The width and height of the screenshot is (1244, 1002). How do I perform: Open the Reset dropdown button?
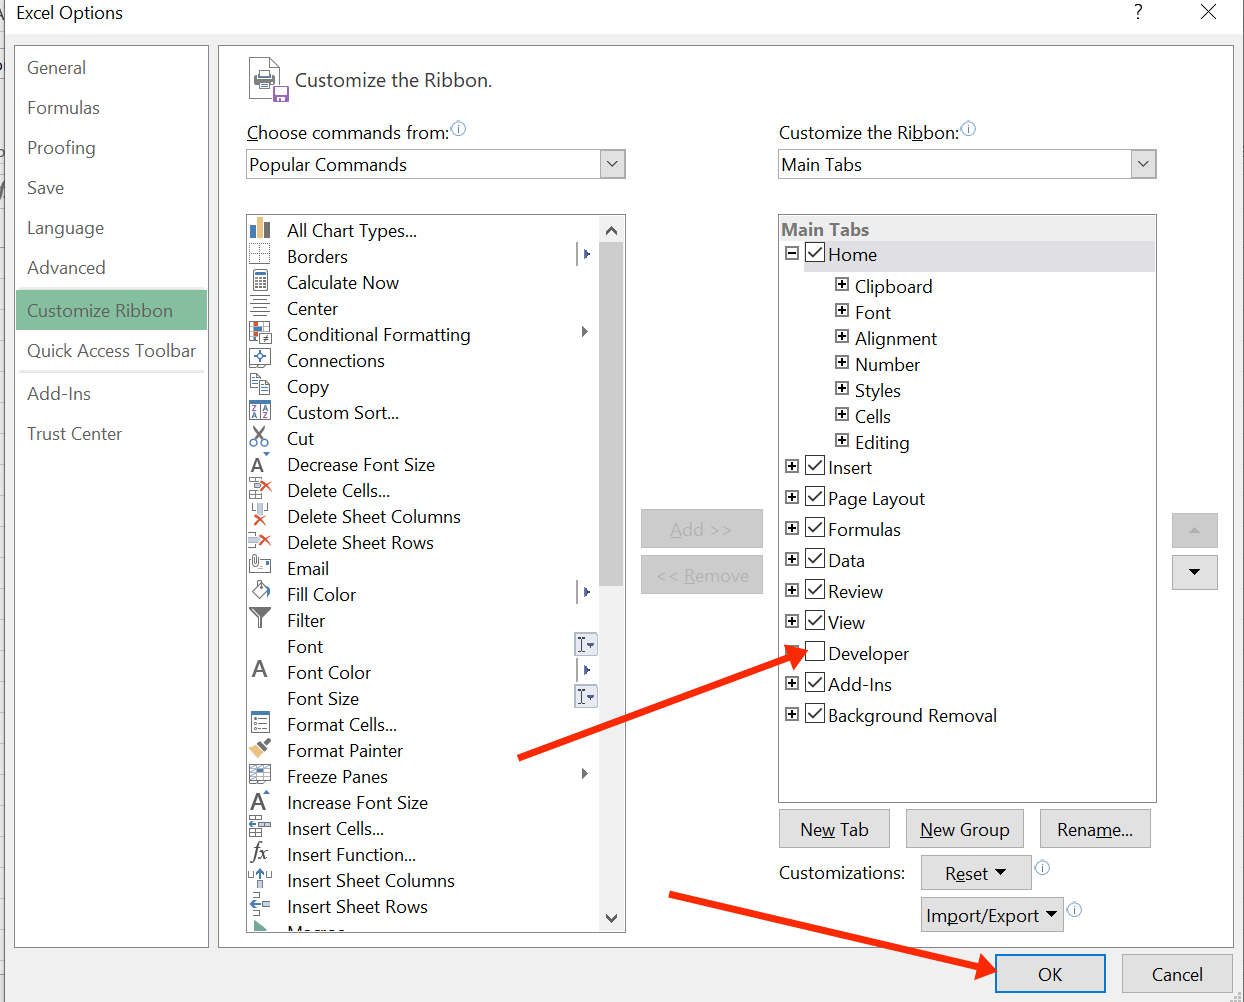(x=976, y=873)
